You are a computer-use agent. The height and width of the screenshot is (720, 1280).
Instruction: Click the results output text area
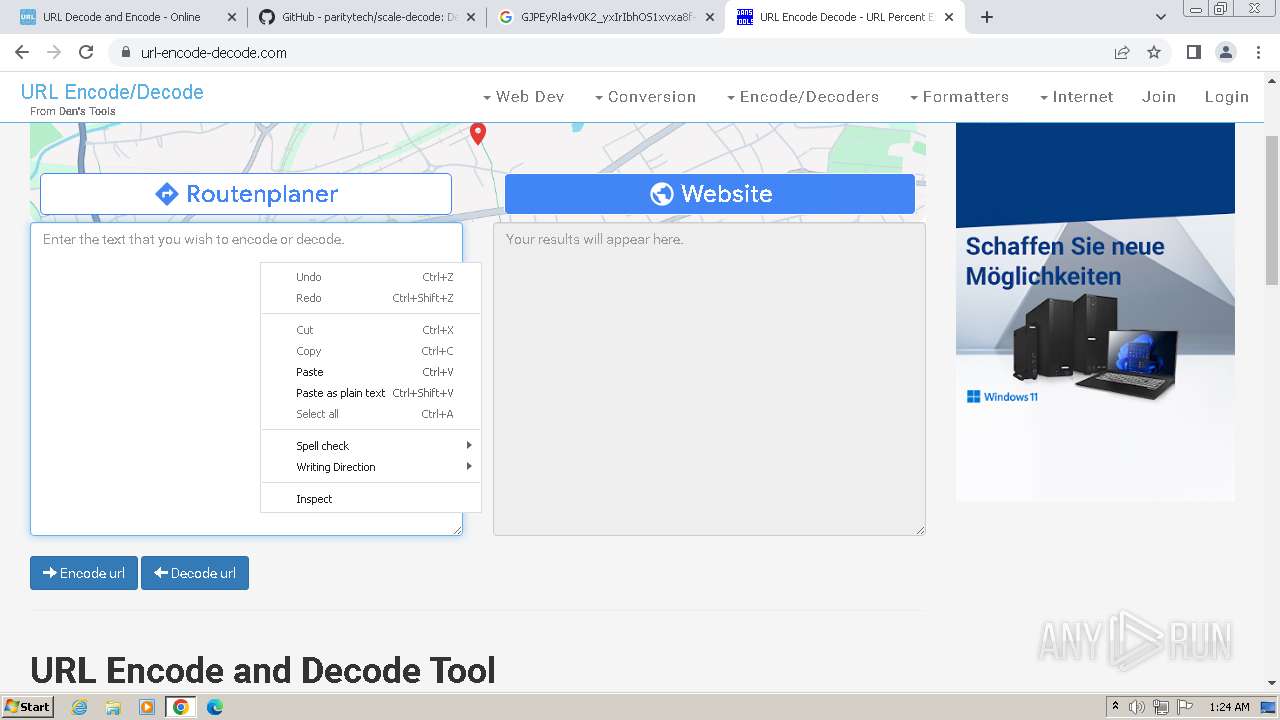[709, 379]
